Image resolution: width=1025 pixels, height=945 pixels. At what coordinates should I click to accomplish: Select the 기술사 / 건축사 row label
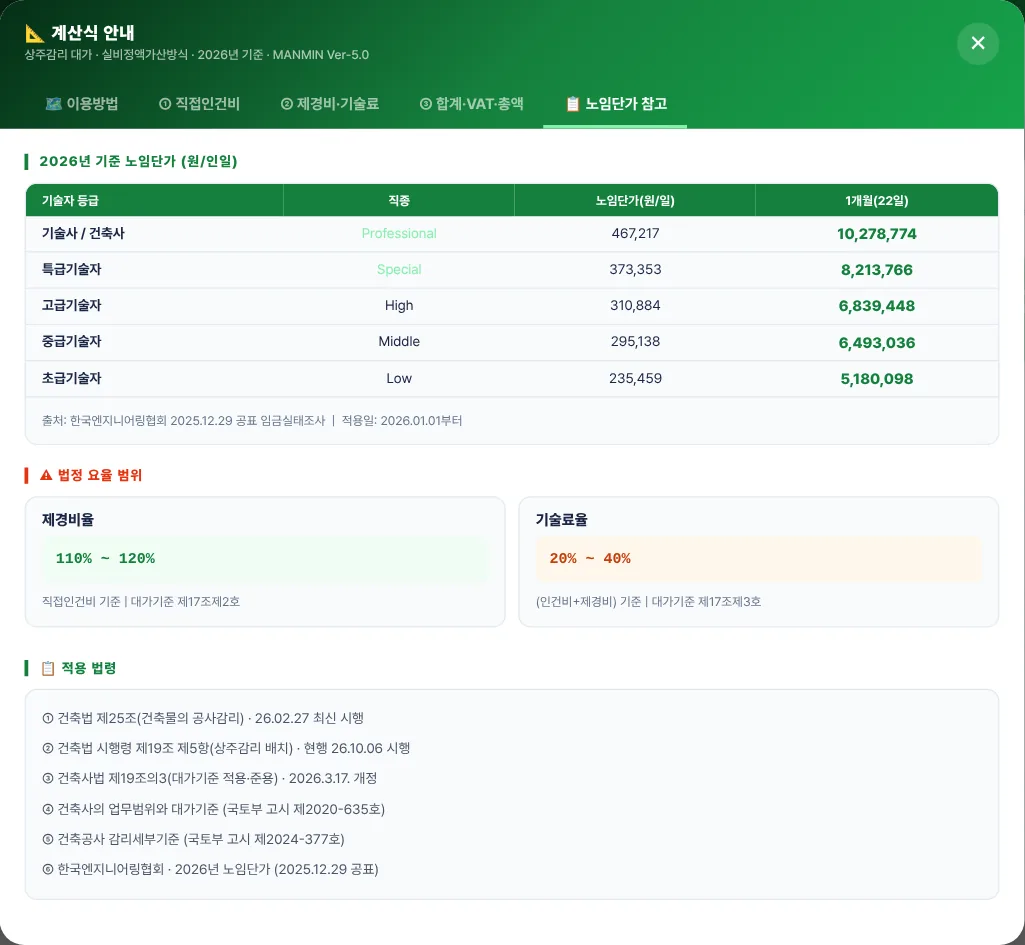click(83, 233)
